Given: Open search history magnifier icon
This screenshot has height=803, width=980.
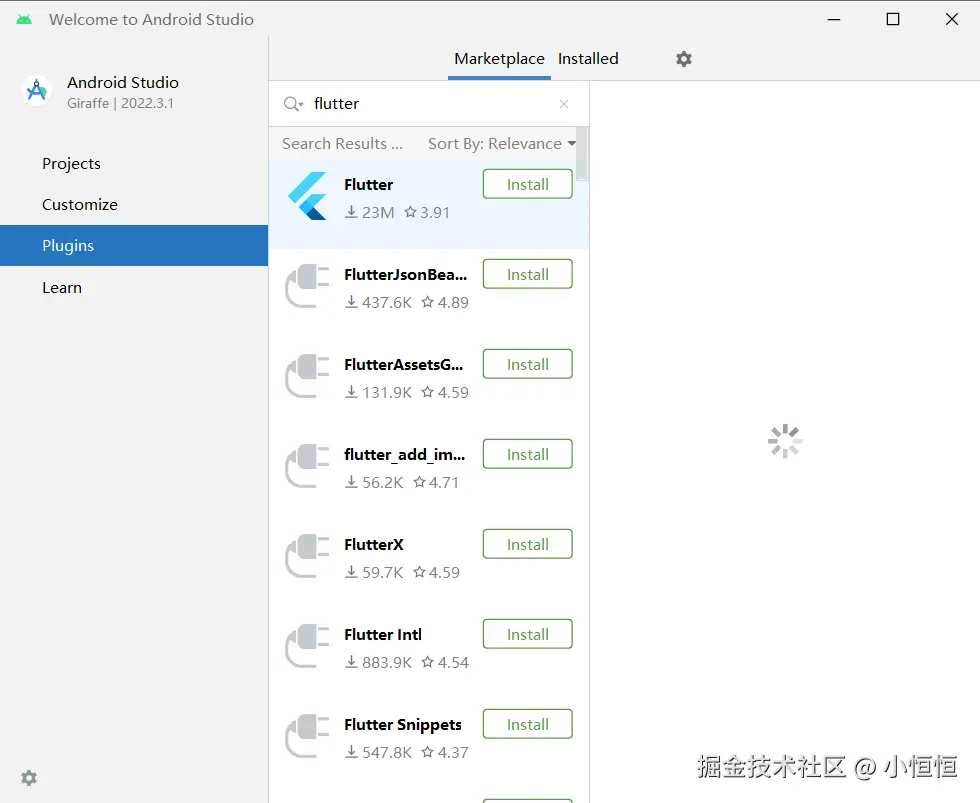Looking at the screenshot, I should [x=293, y=104].
